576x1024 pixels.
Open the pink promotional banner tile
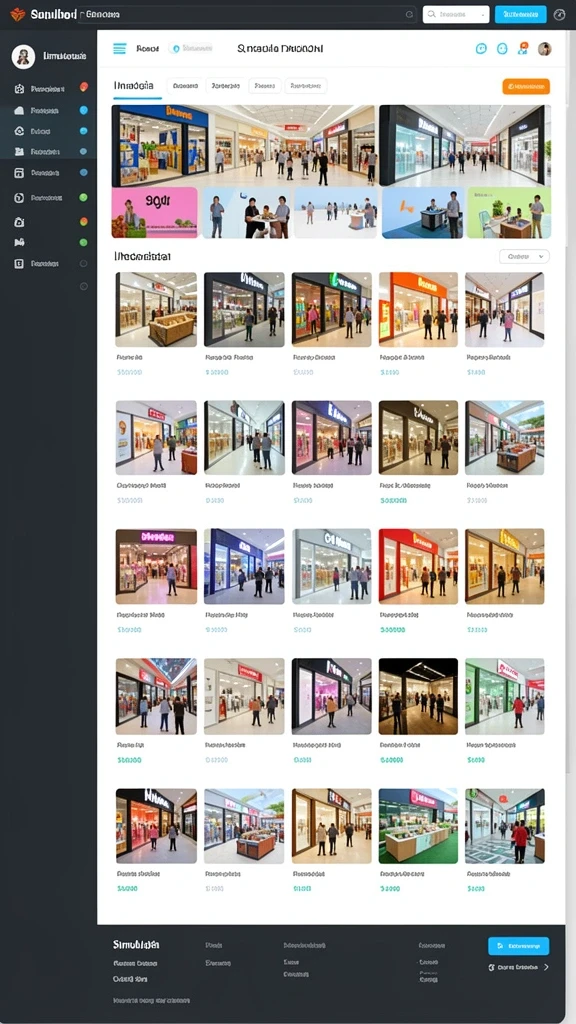[155, 213]
